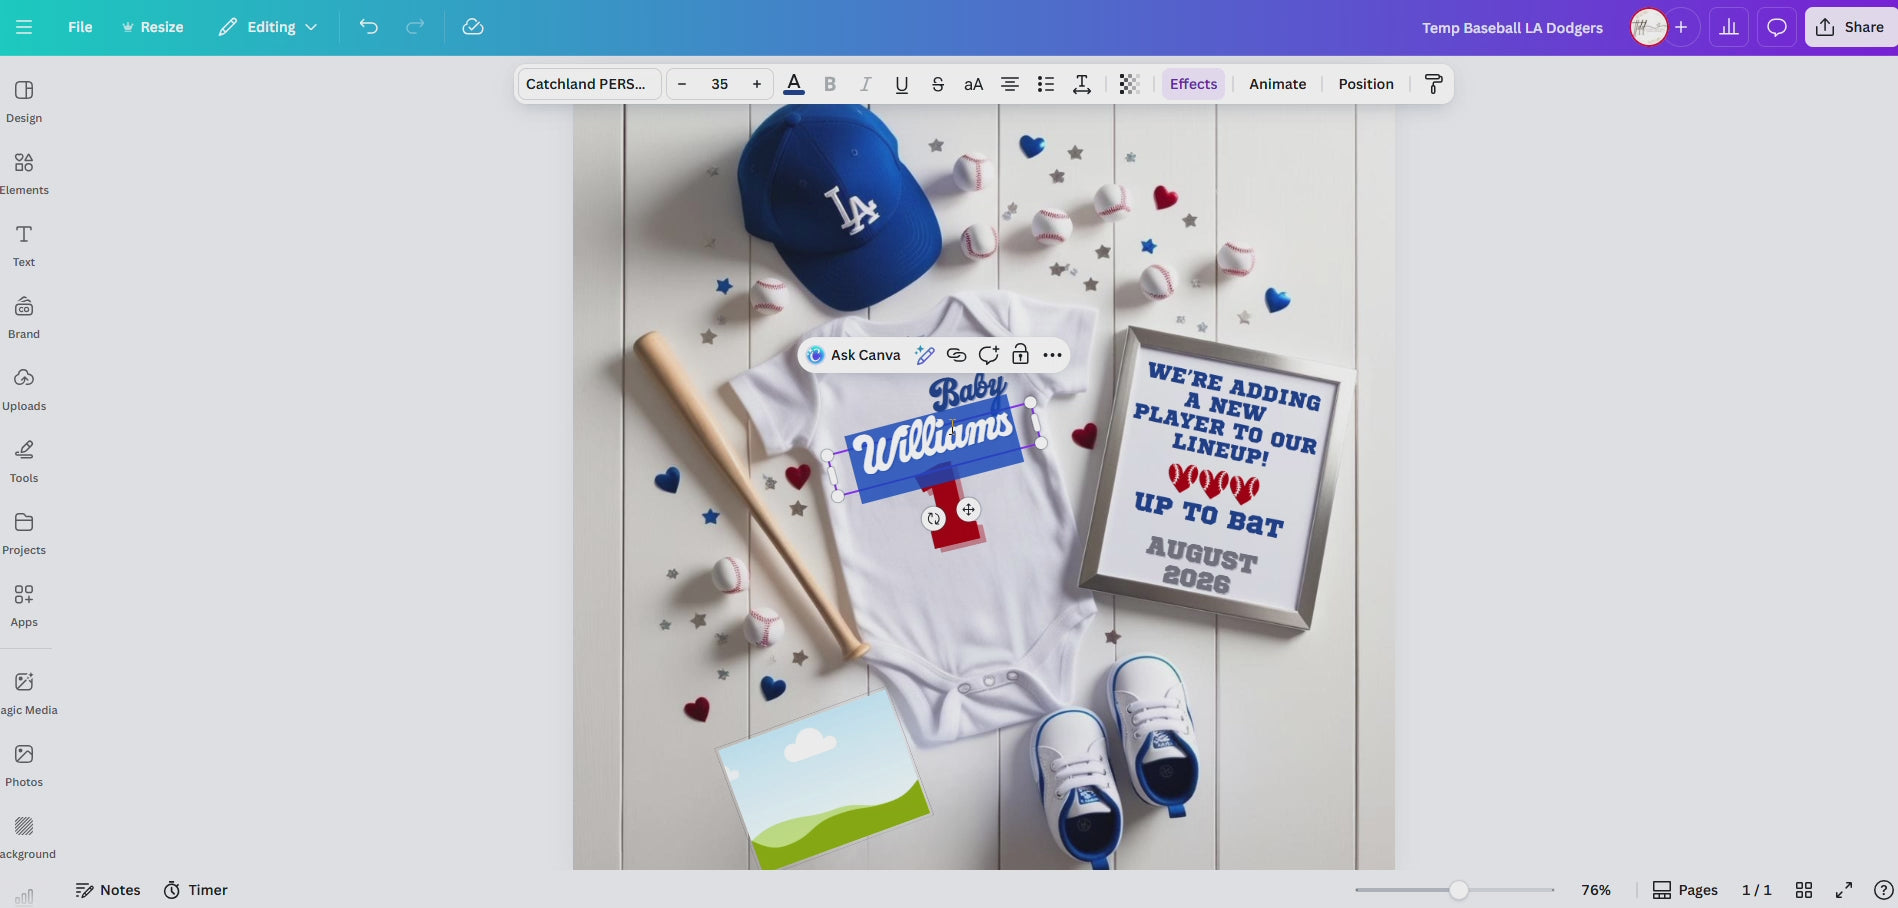This screenshot has width=1898, height=908.
Task: Click the Share button
Action: click(x=1849, y=26)
